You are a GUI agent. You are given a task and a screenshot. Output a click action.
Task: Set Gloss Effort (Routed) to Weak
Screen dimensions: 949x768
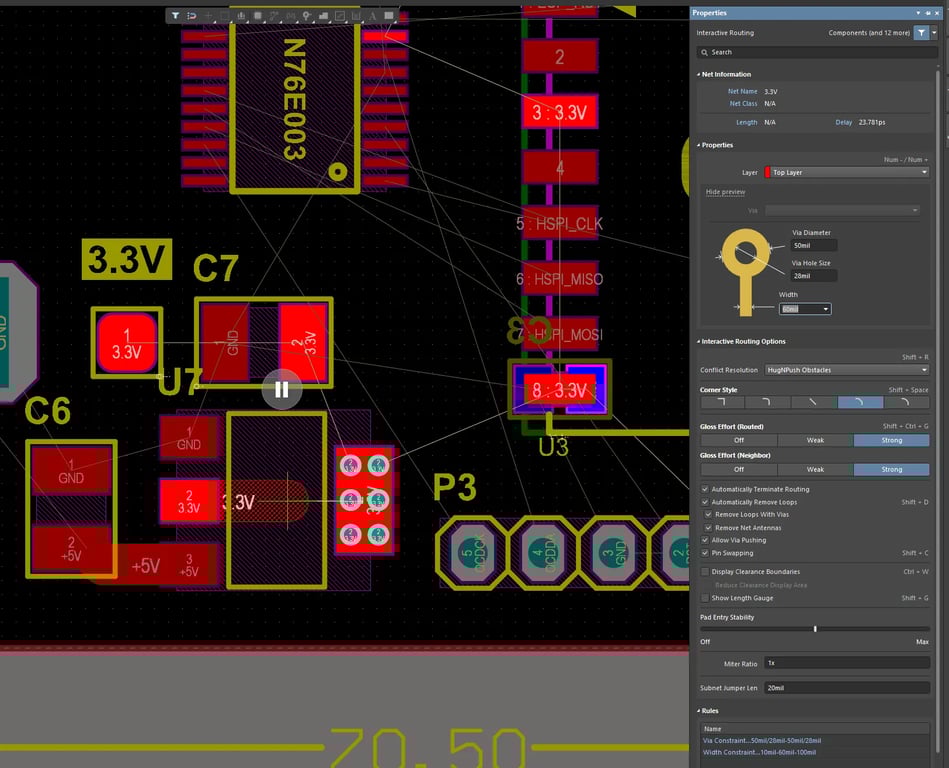[x=815, y=440]
